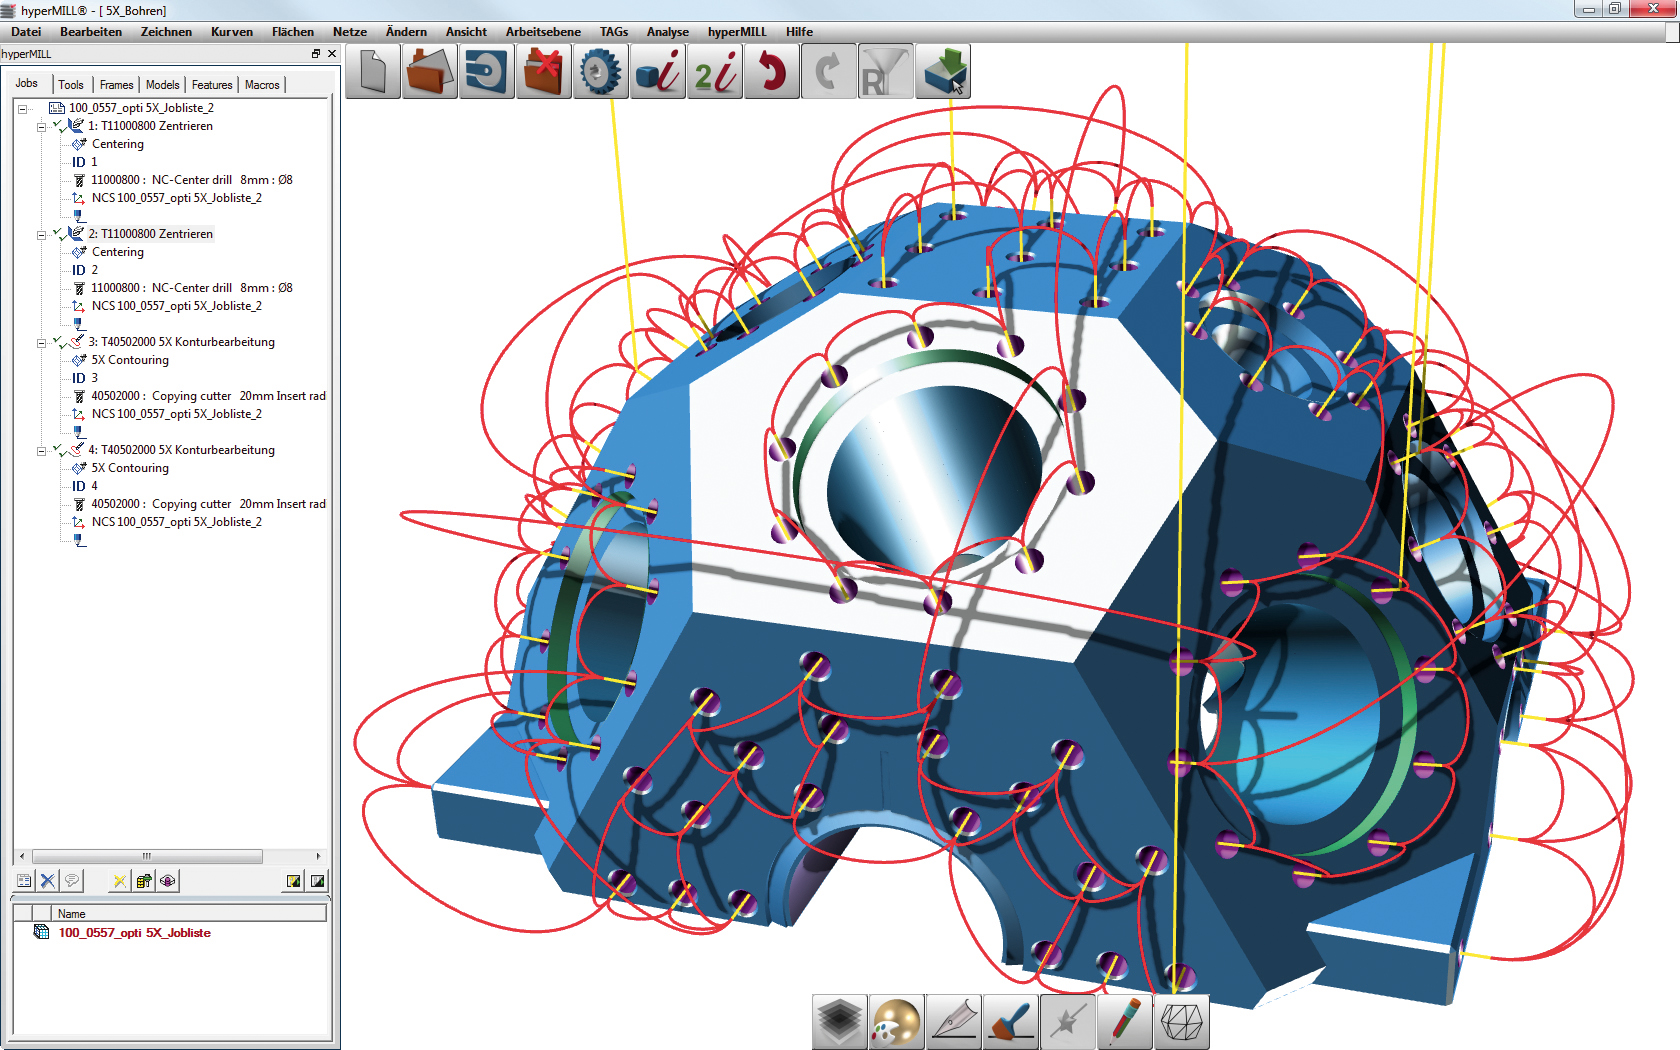The image size is (1680, 1050).
Task: Click the red-X delete folder icon
Action: pyautogui.click(x=543, y=70)
